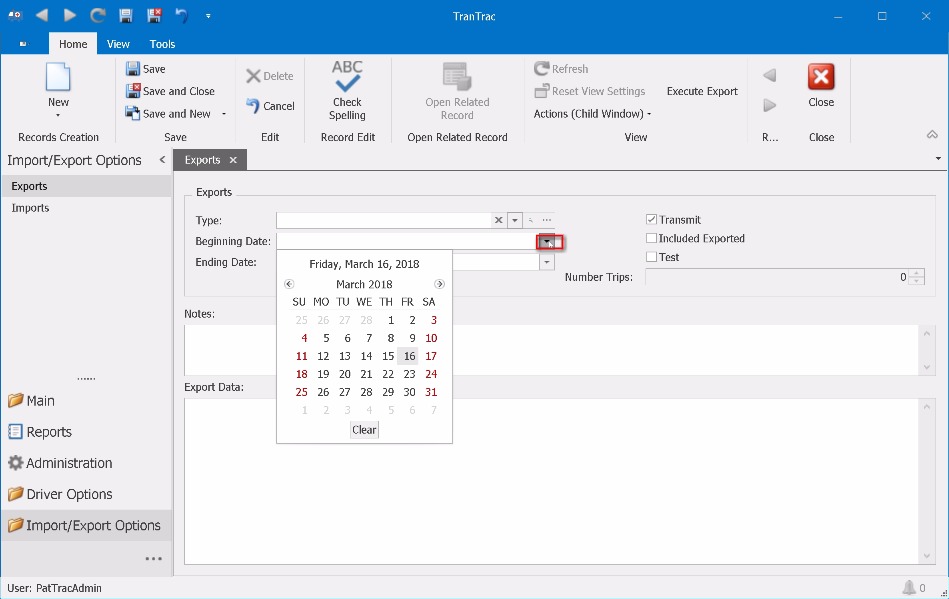The image size is (949, 599).
Task: Open the Type field dropdown
Action: (x=515, y=220)
